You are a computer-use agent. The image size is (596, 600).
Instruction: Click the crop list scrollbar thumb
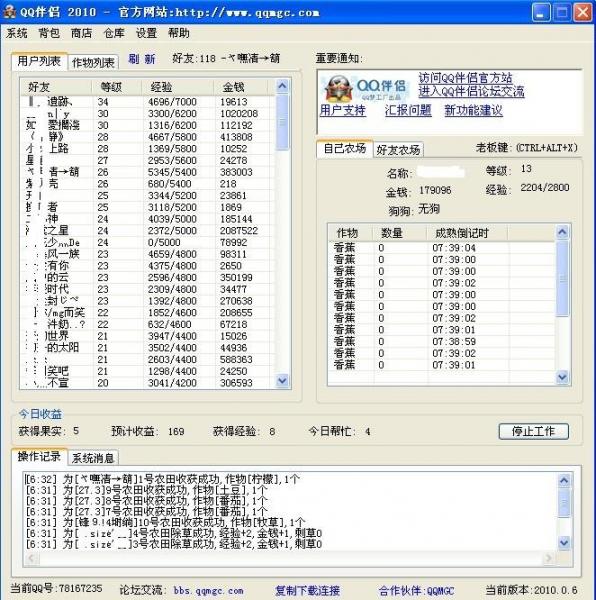562,278
